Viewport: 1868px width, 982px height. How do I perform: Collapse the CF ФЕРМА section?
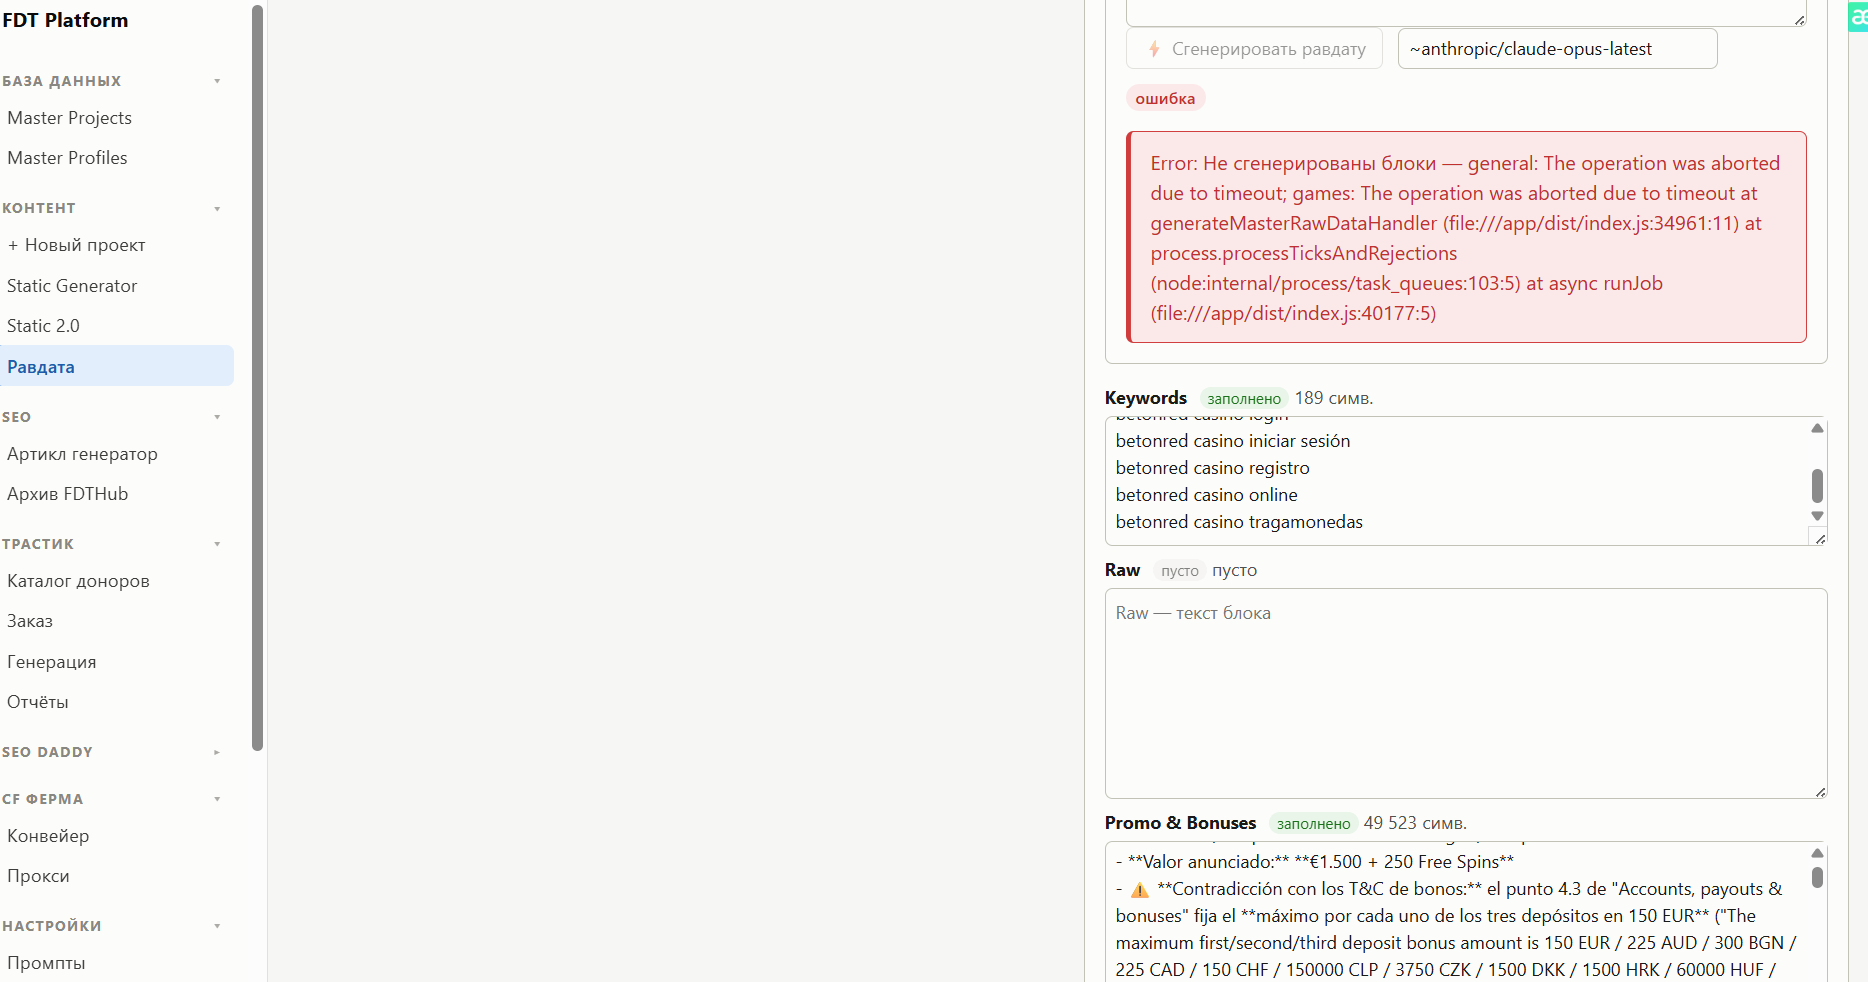click(217, 799)
